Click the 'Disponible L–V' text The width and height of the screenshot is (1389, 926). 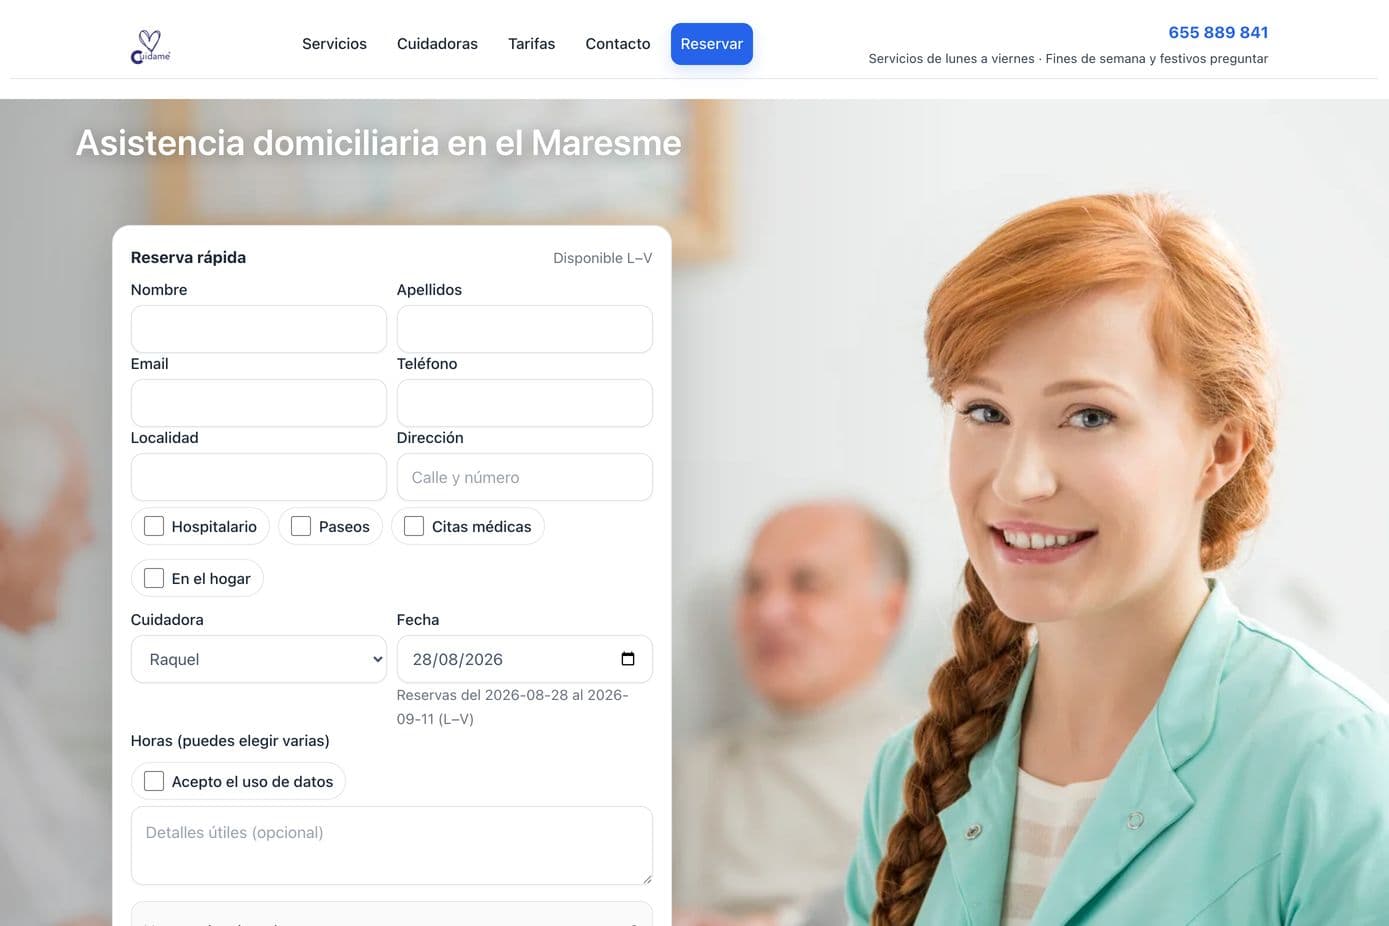pyautogui.click(x=602, y=258)
